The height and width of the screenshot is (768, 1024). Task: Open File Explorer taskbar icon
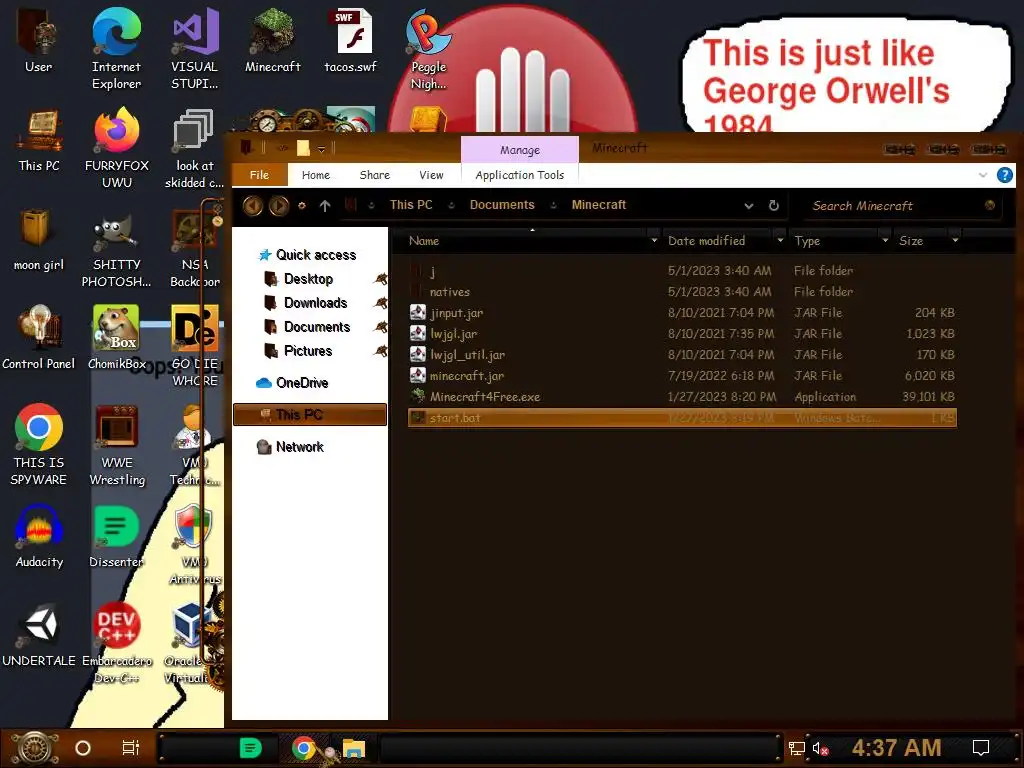pyautogui.click(x=353, y=748)
